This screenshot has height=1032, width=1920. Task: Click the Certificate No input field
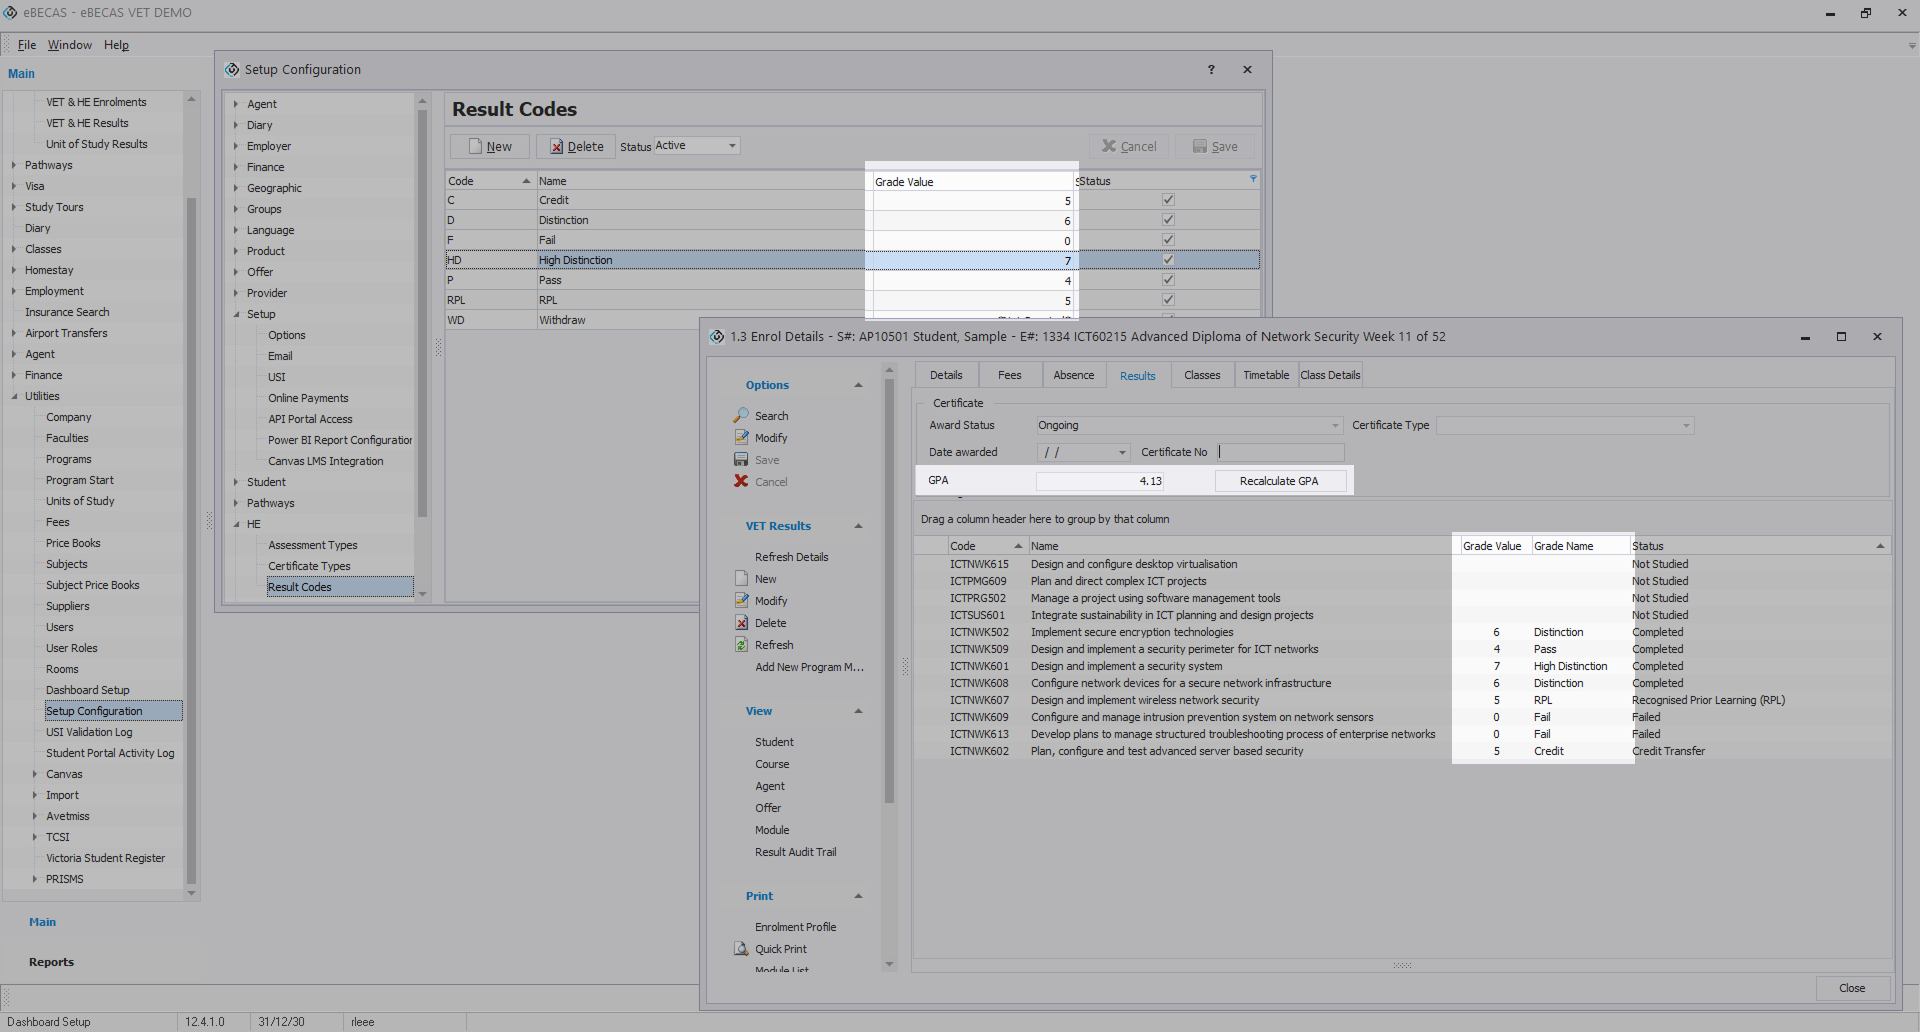point(1280,452)
